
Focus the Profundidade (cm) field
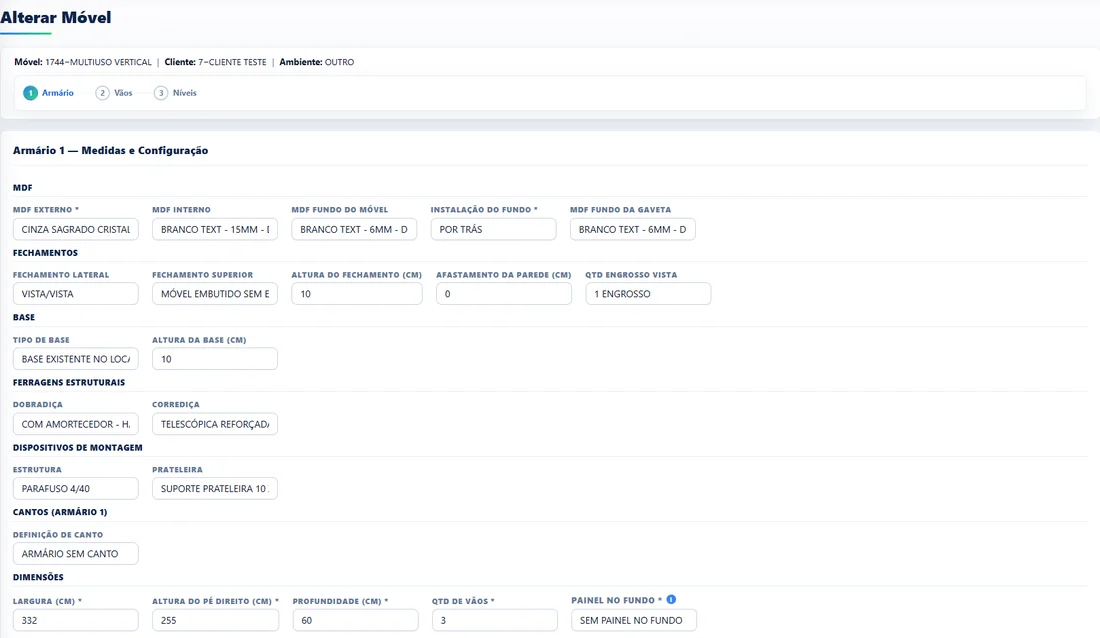click(356, 620)
